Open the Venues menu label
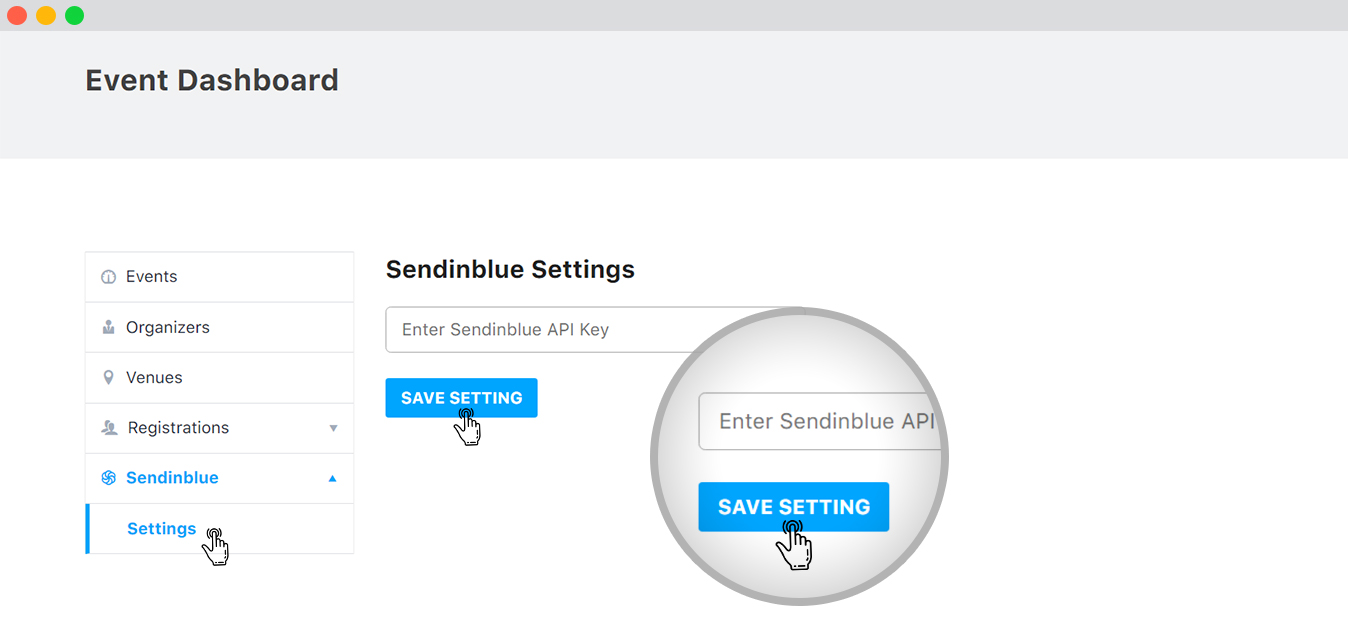 (x=154, y=378)
